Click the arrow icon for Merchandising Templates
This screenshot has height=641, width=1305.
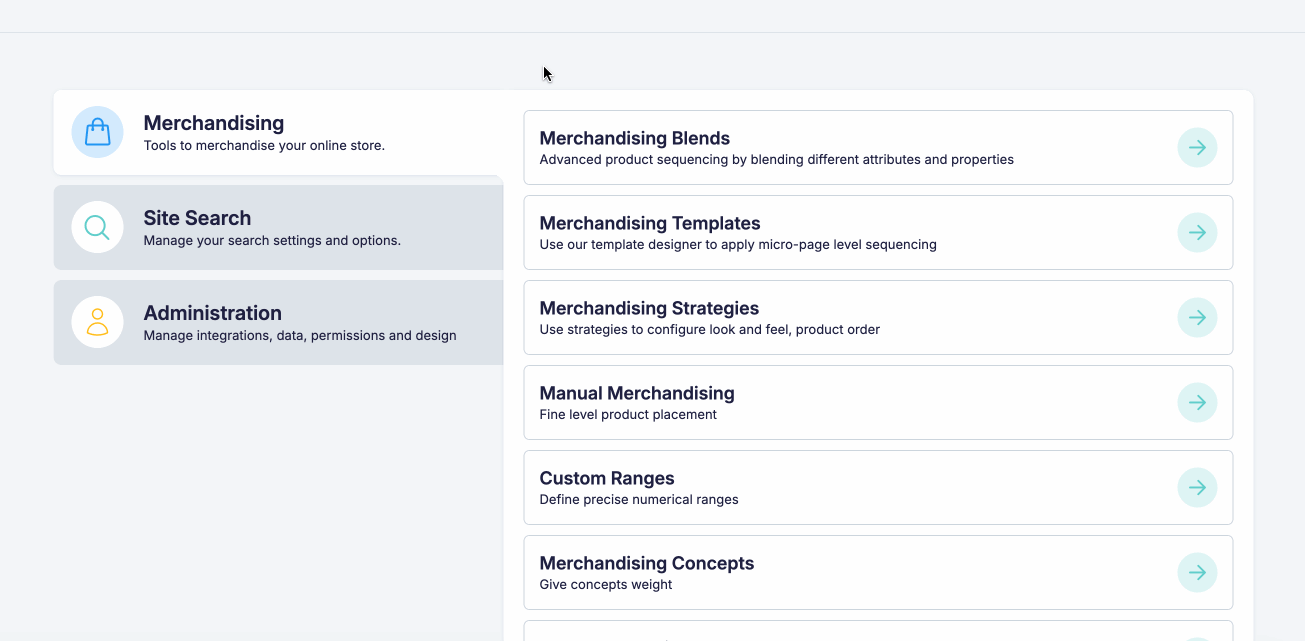pos(1197,233)
